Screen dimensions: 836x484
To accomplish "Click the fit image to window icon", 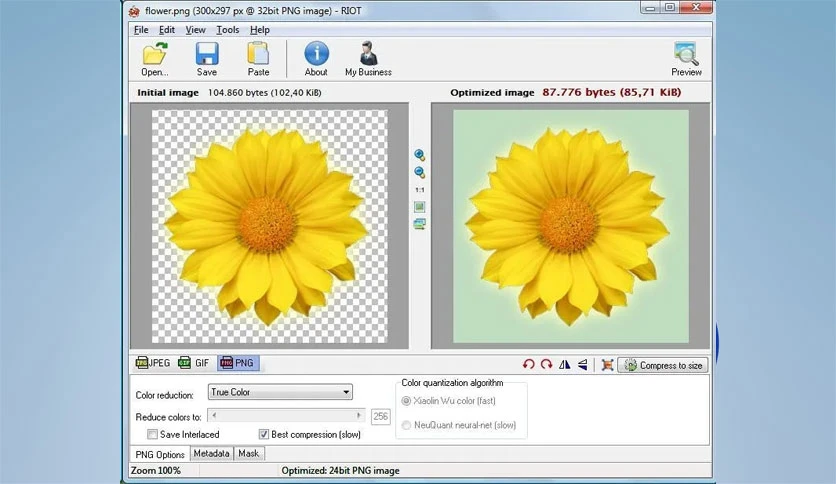I will pos(420,207).
